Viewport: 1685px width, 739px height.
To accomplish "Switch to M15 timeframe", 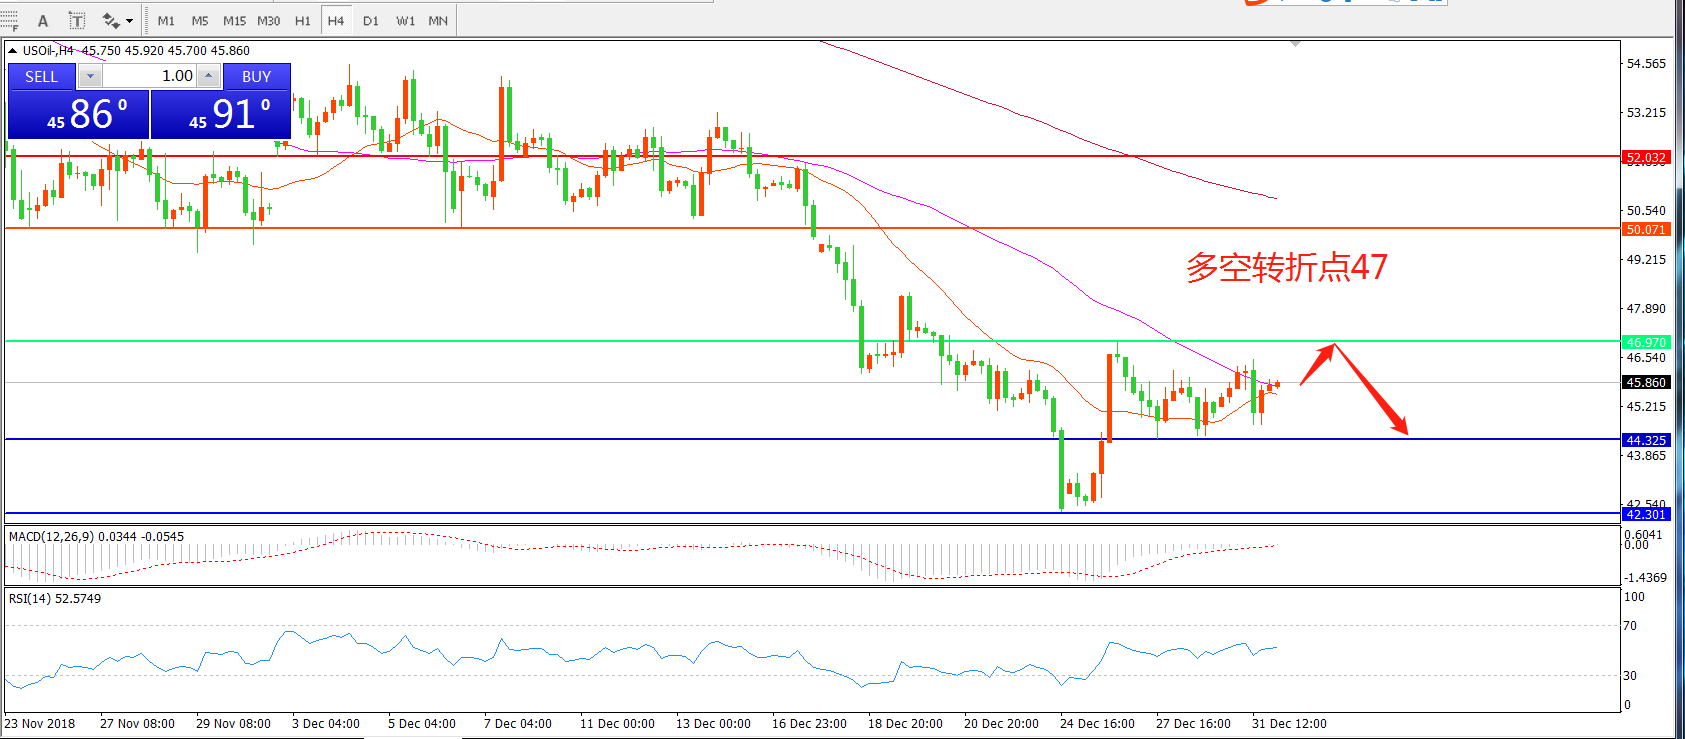I will coord(234,21).
